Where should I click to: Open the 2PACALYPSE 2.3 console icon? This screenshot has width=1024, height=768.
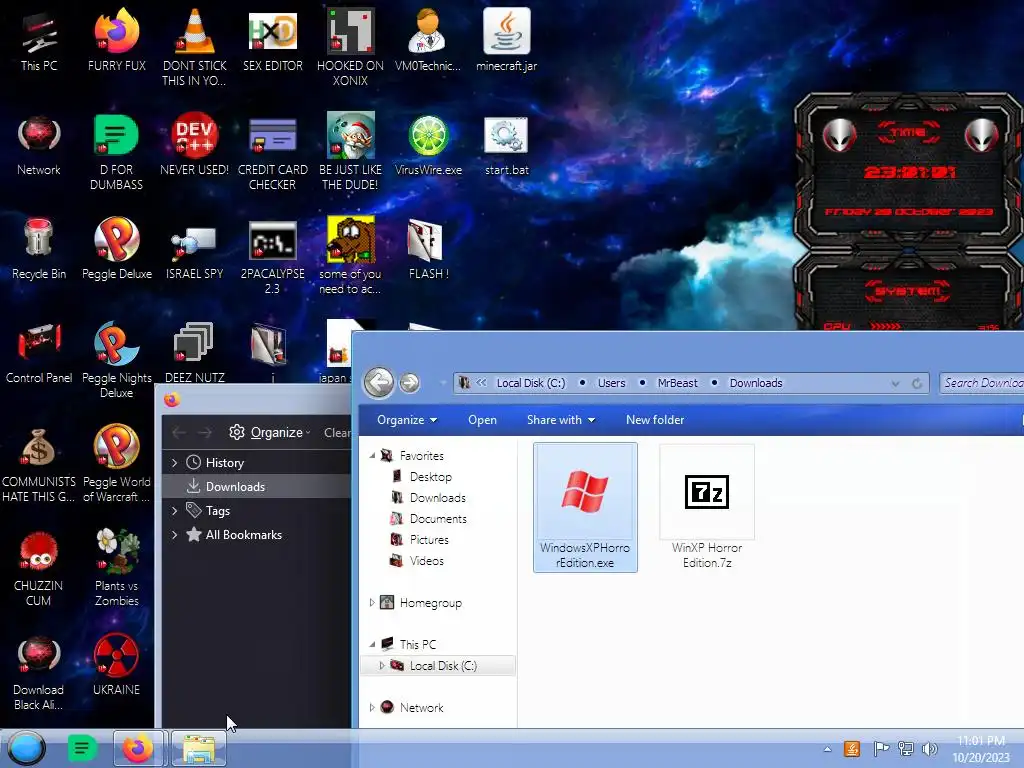pos(272,256)
